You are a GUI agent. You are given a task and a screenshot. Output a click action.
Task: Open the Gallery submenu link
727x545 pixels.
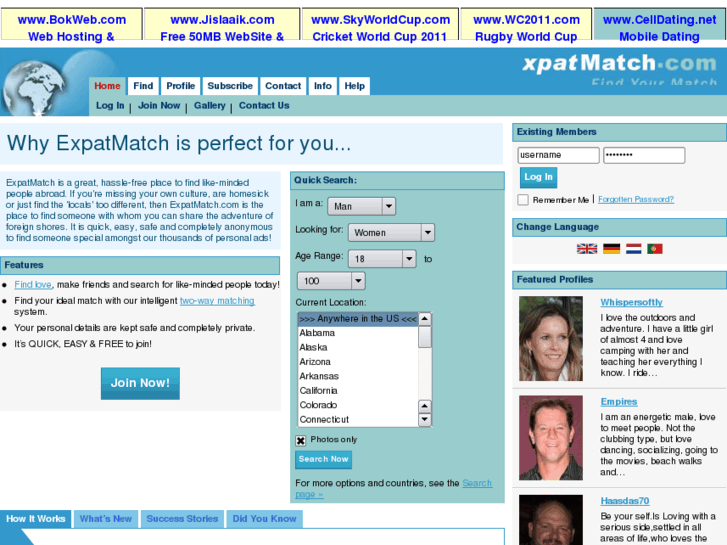click(x=210, y=106)
